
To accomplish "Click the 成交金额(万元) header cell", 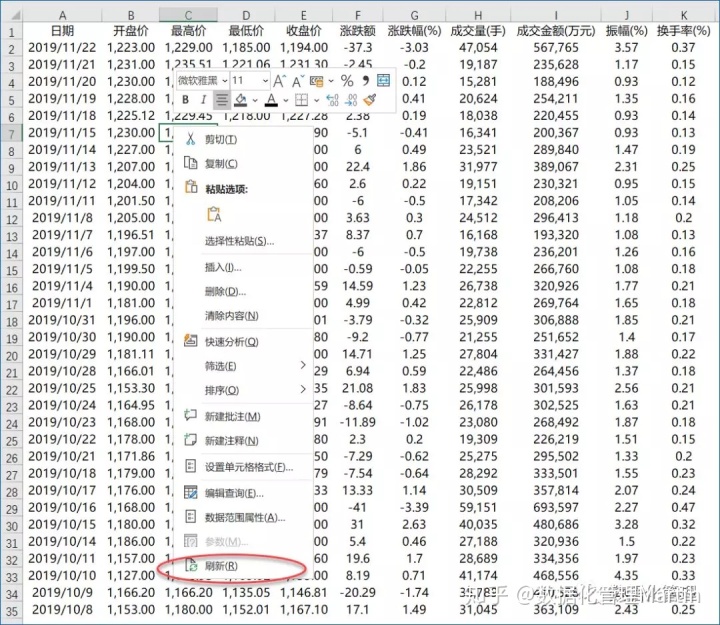I will tap(556, 31).
